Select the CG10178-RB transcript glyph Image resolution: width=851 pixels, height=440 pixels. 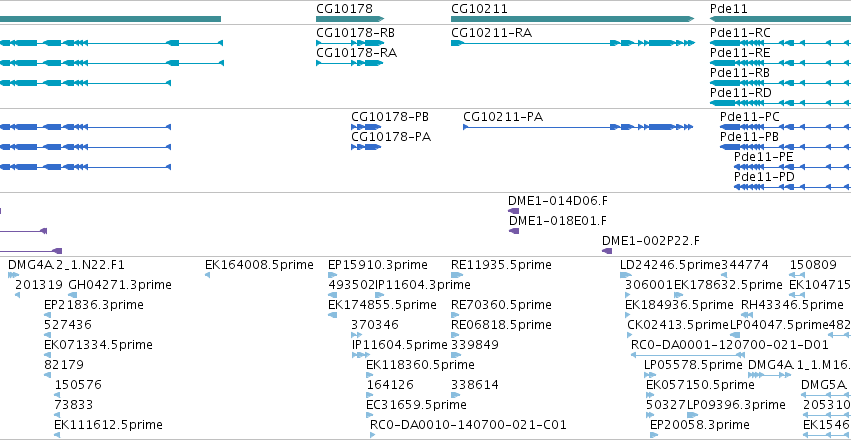[350, 43]
